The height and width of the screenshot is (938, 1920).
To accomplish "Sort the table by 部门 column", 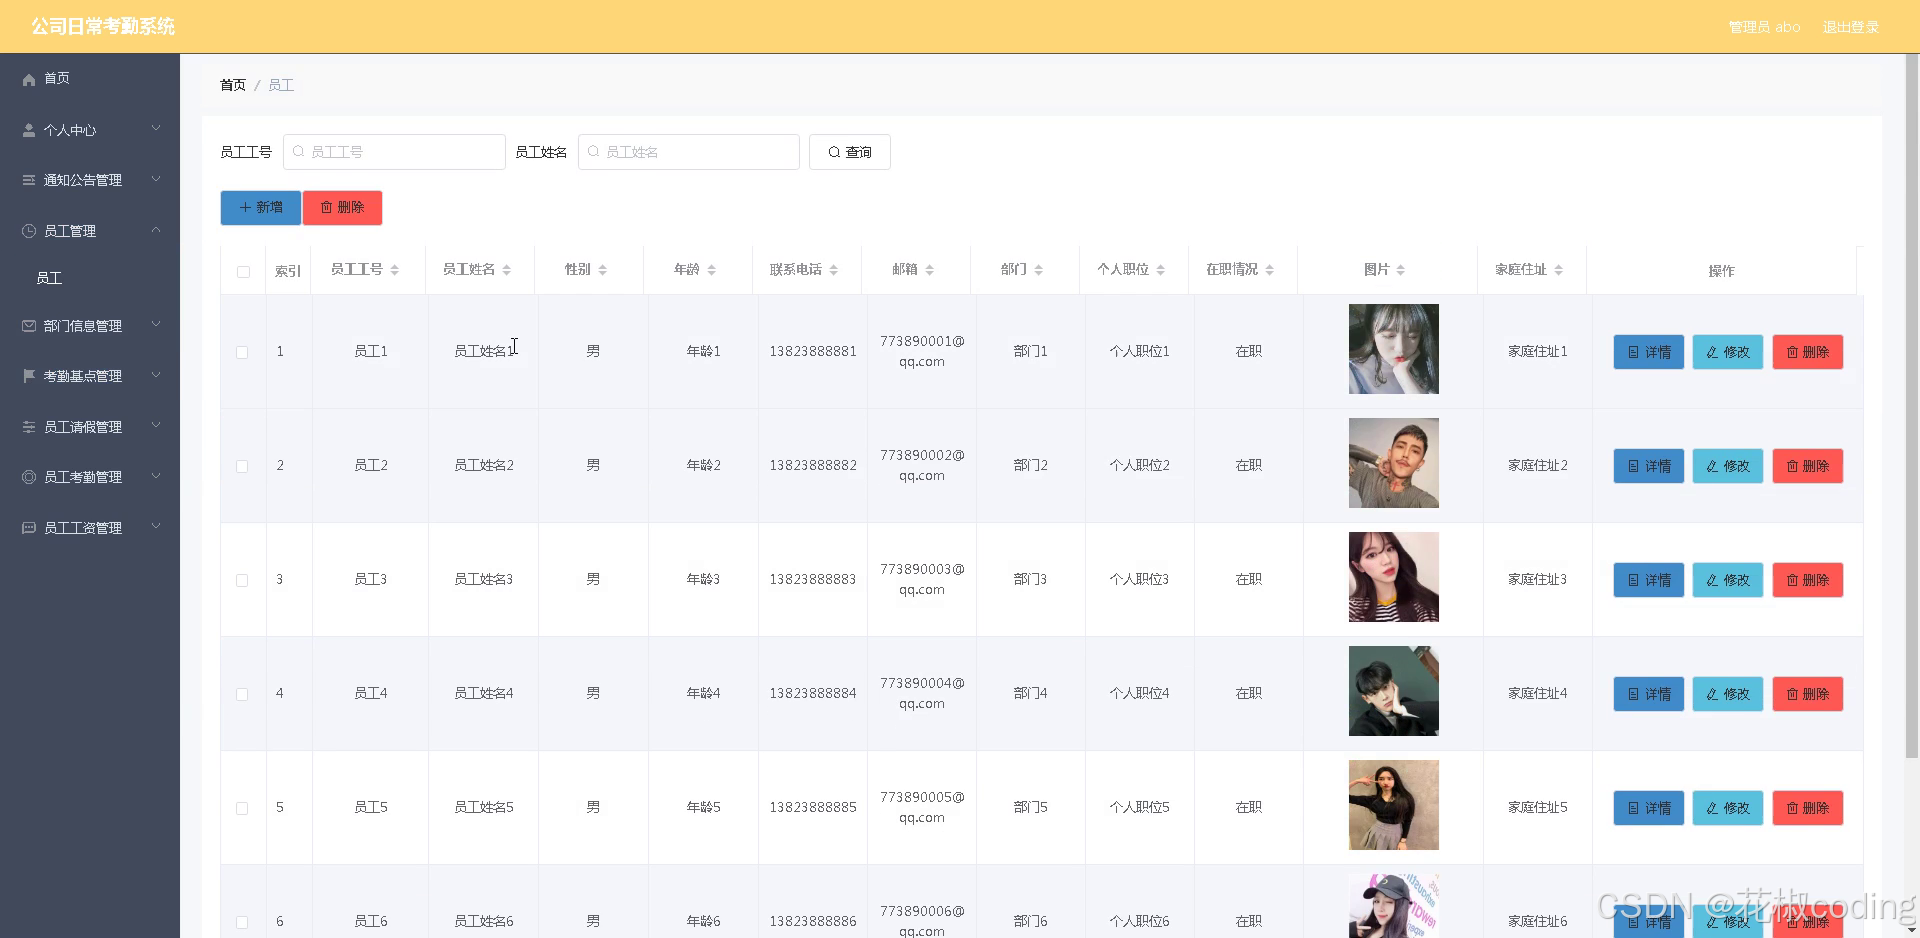I will (1038, 270).
